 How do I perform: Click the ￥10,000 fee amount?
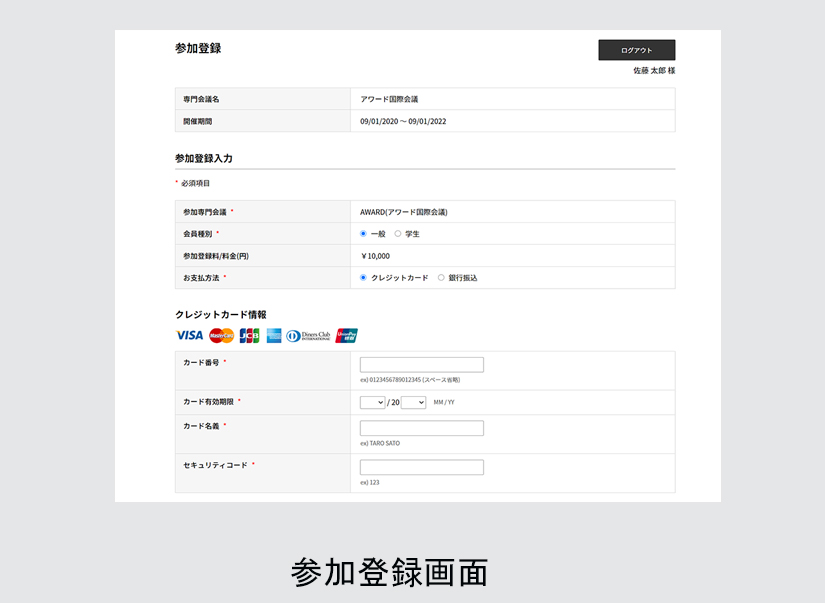(376, 256)
